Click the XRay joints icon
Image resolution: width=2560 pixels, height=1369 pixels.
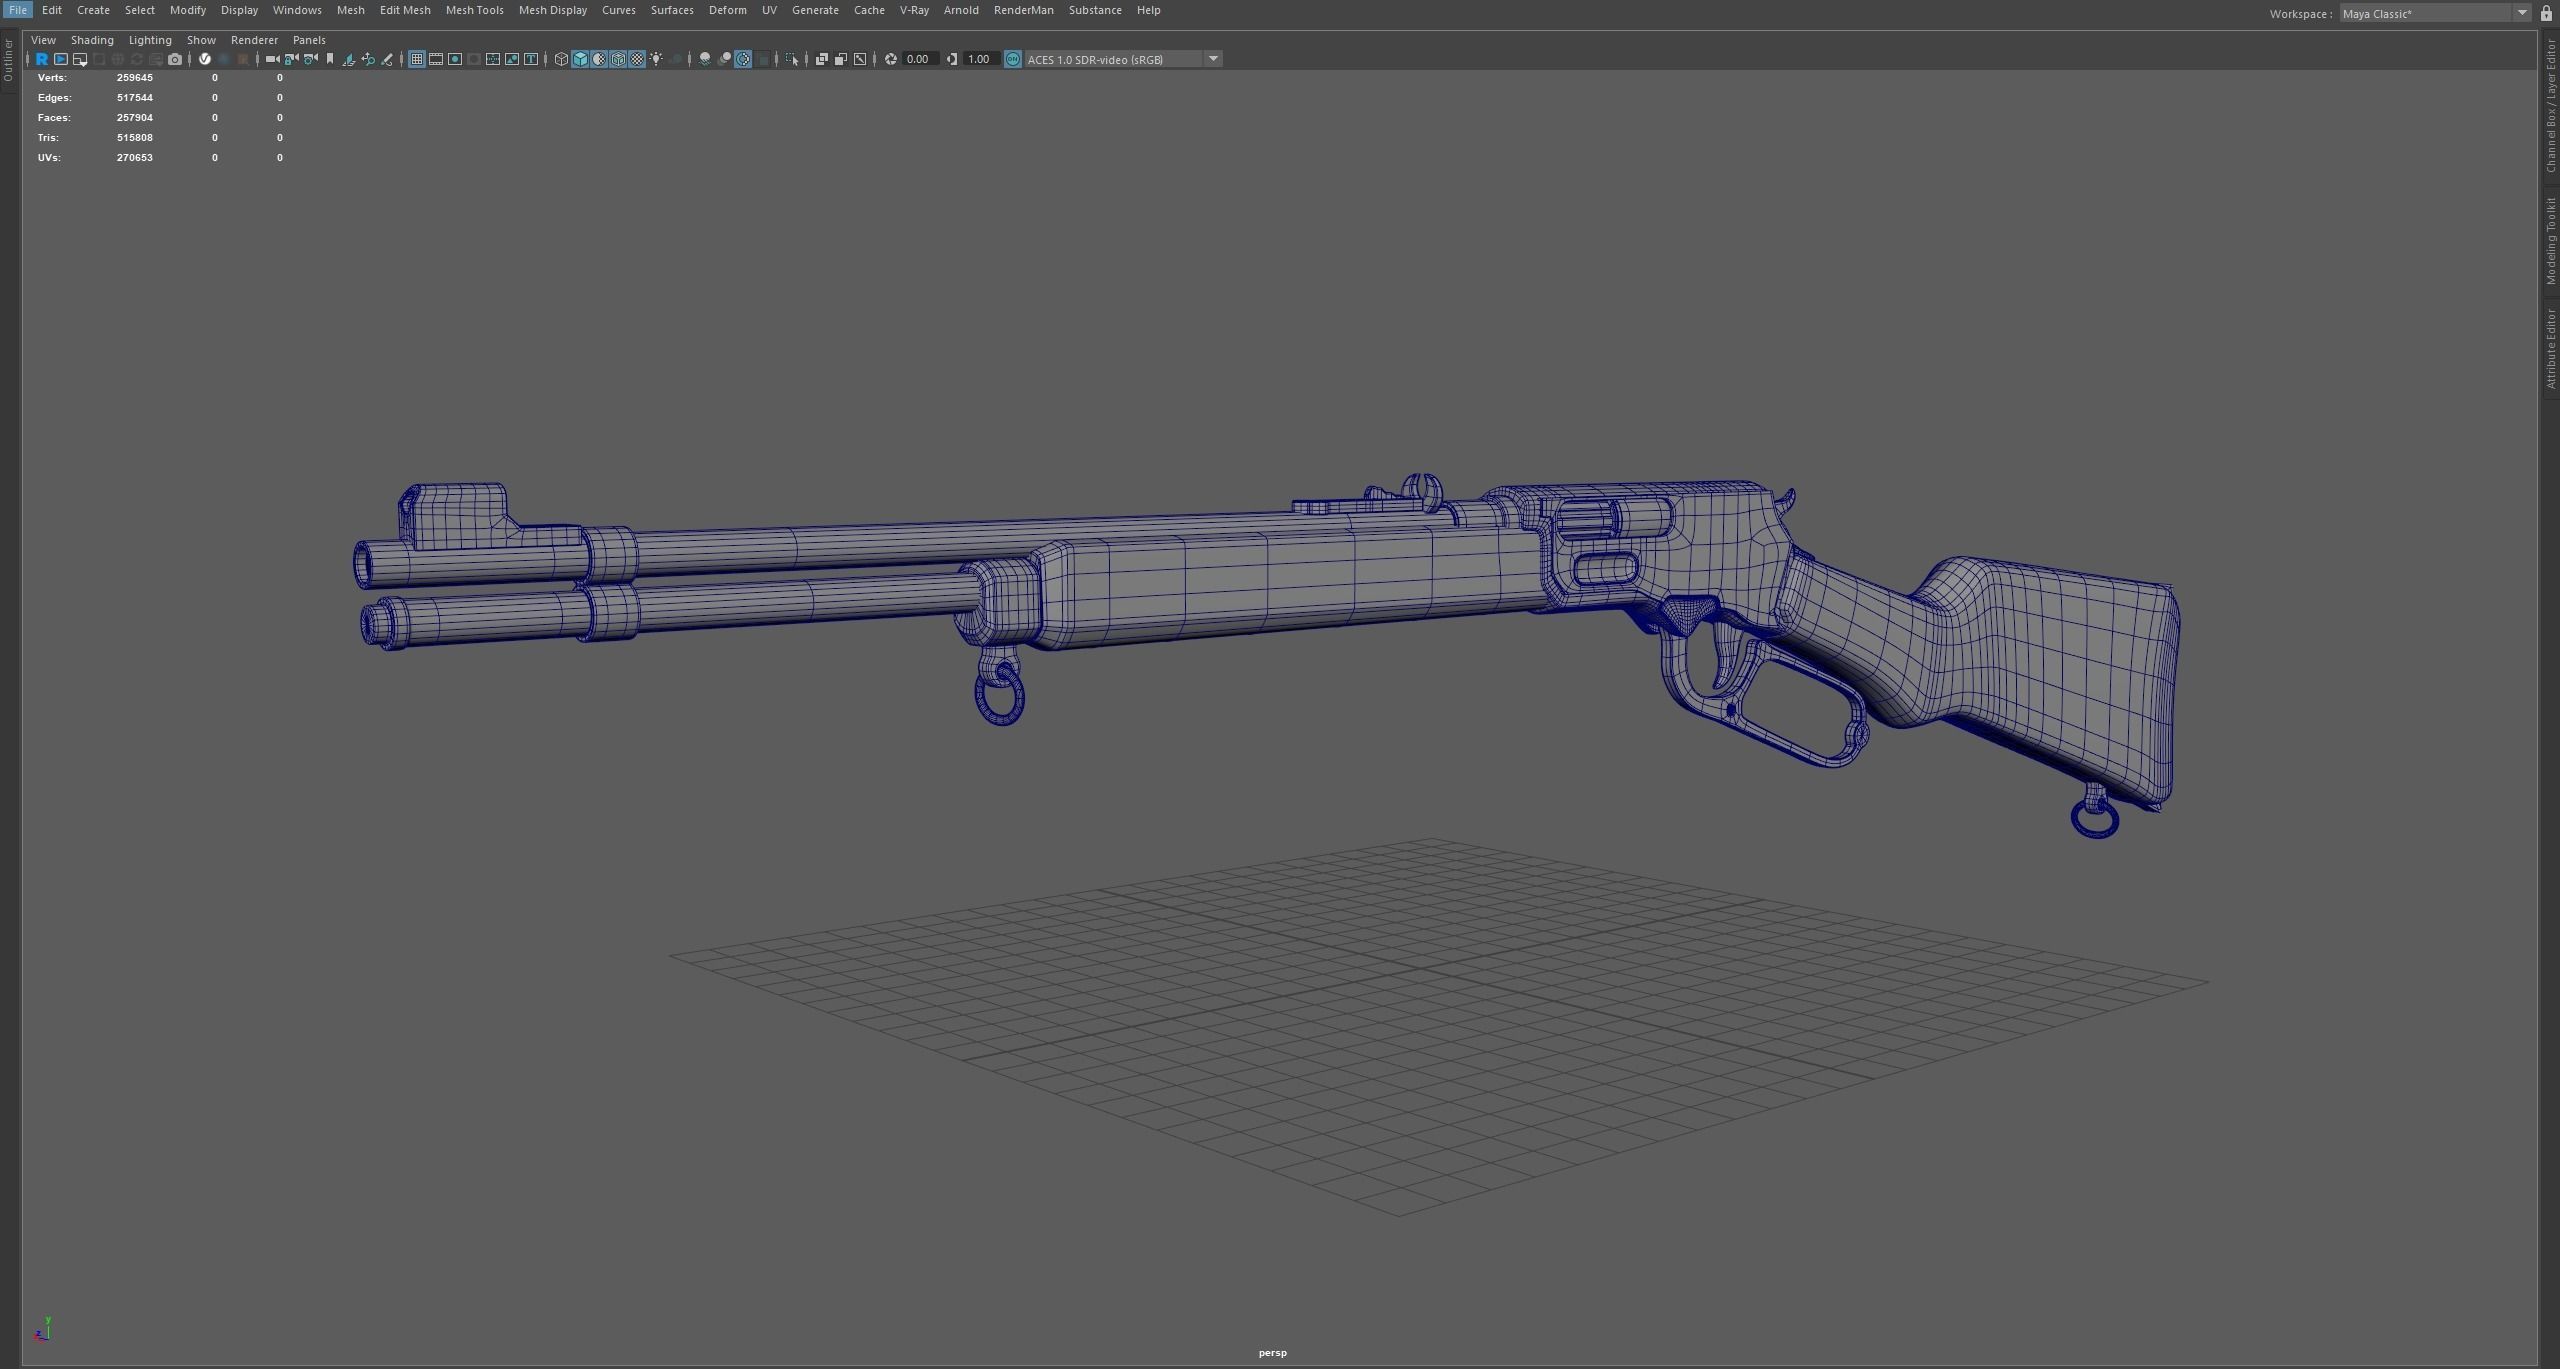(x=859, y=59)
